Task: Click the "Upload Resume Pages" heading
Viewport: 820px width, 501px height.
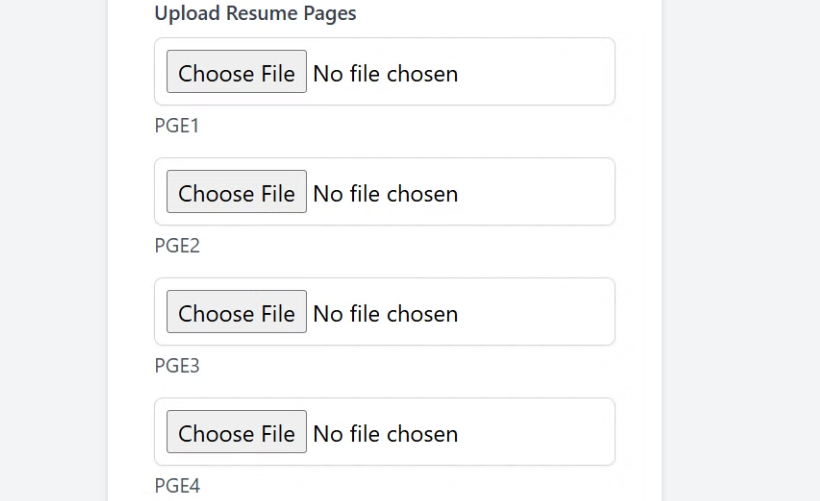Action: pos(255,14)
